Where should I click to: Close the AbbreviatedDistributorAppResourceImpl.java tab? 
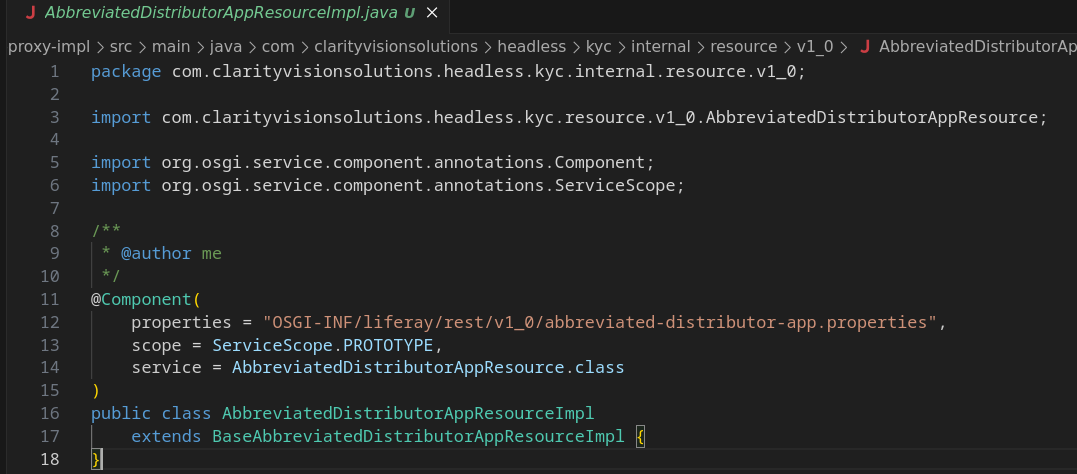click(432, 12)
